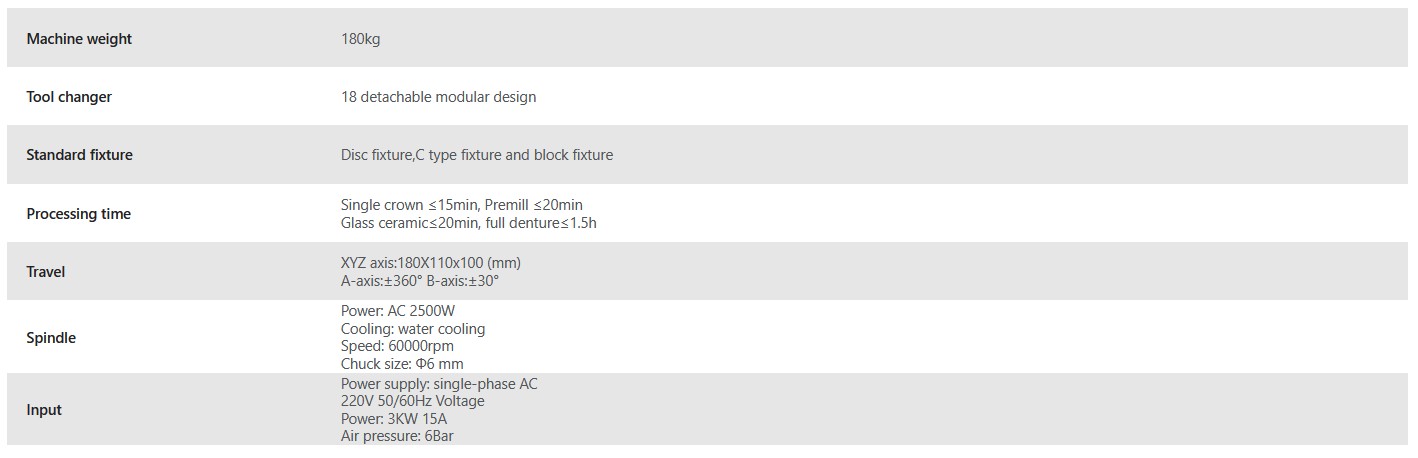
Task: Click the Input row label
Action: 44,410
